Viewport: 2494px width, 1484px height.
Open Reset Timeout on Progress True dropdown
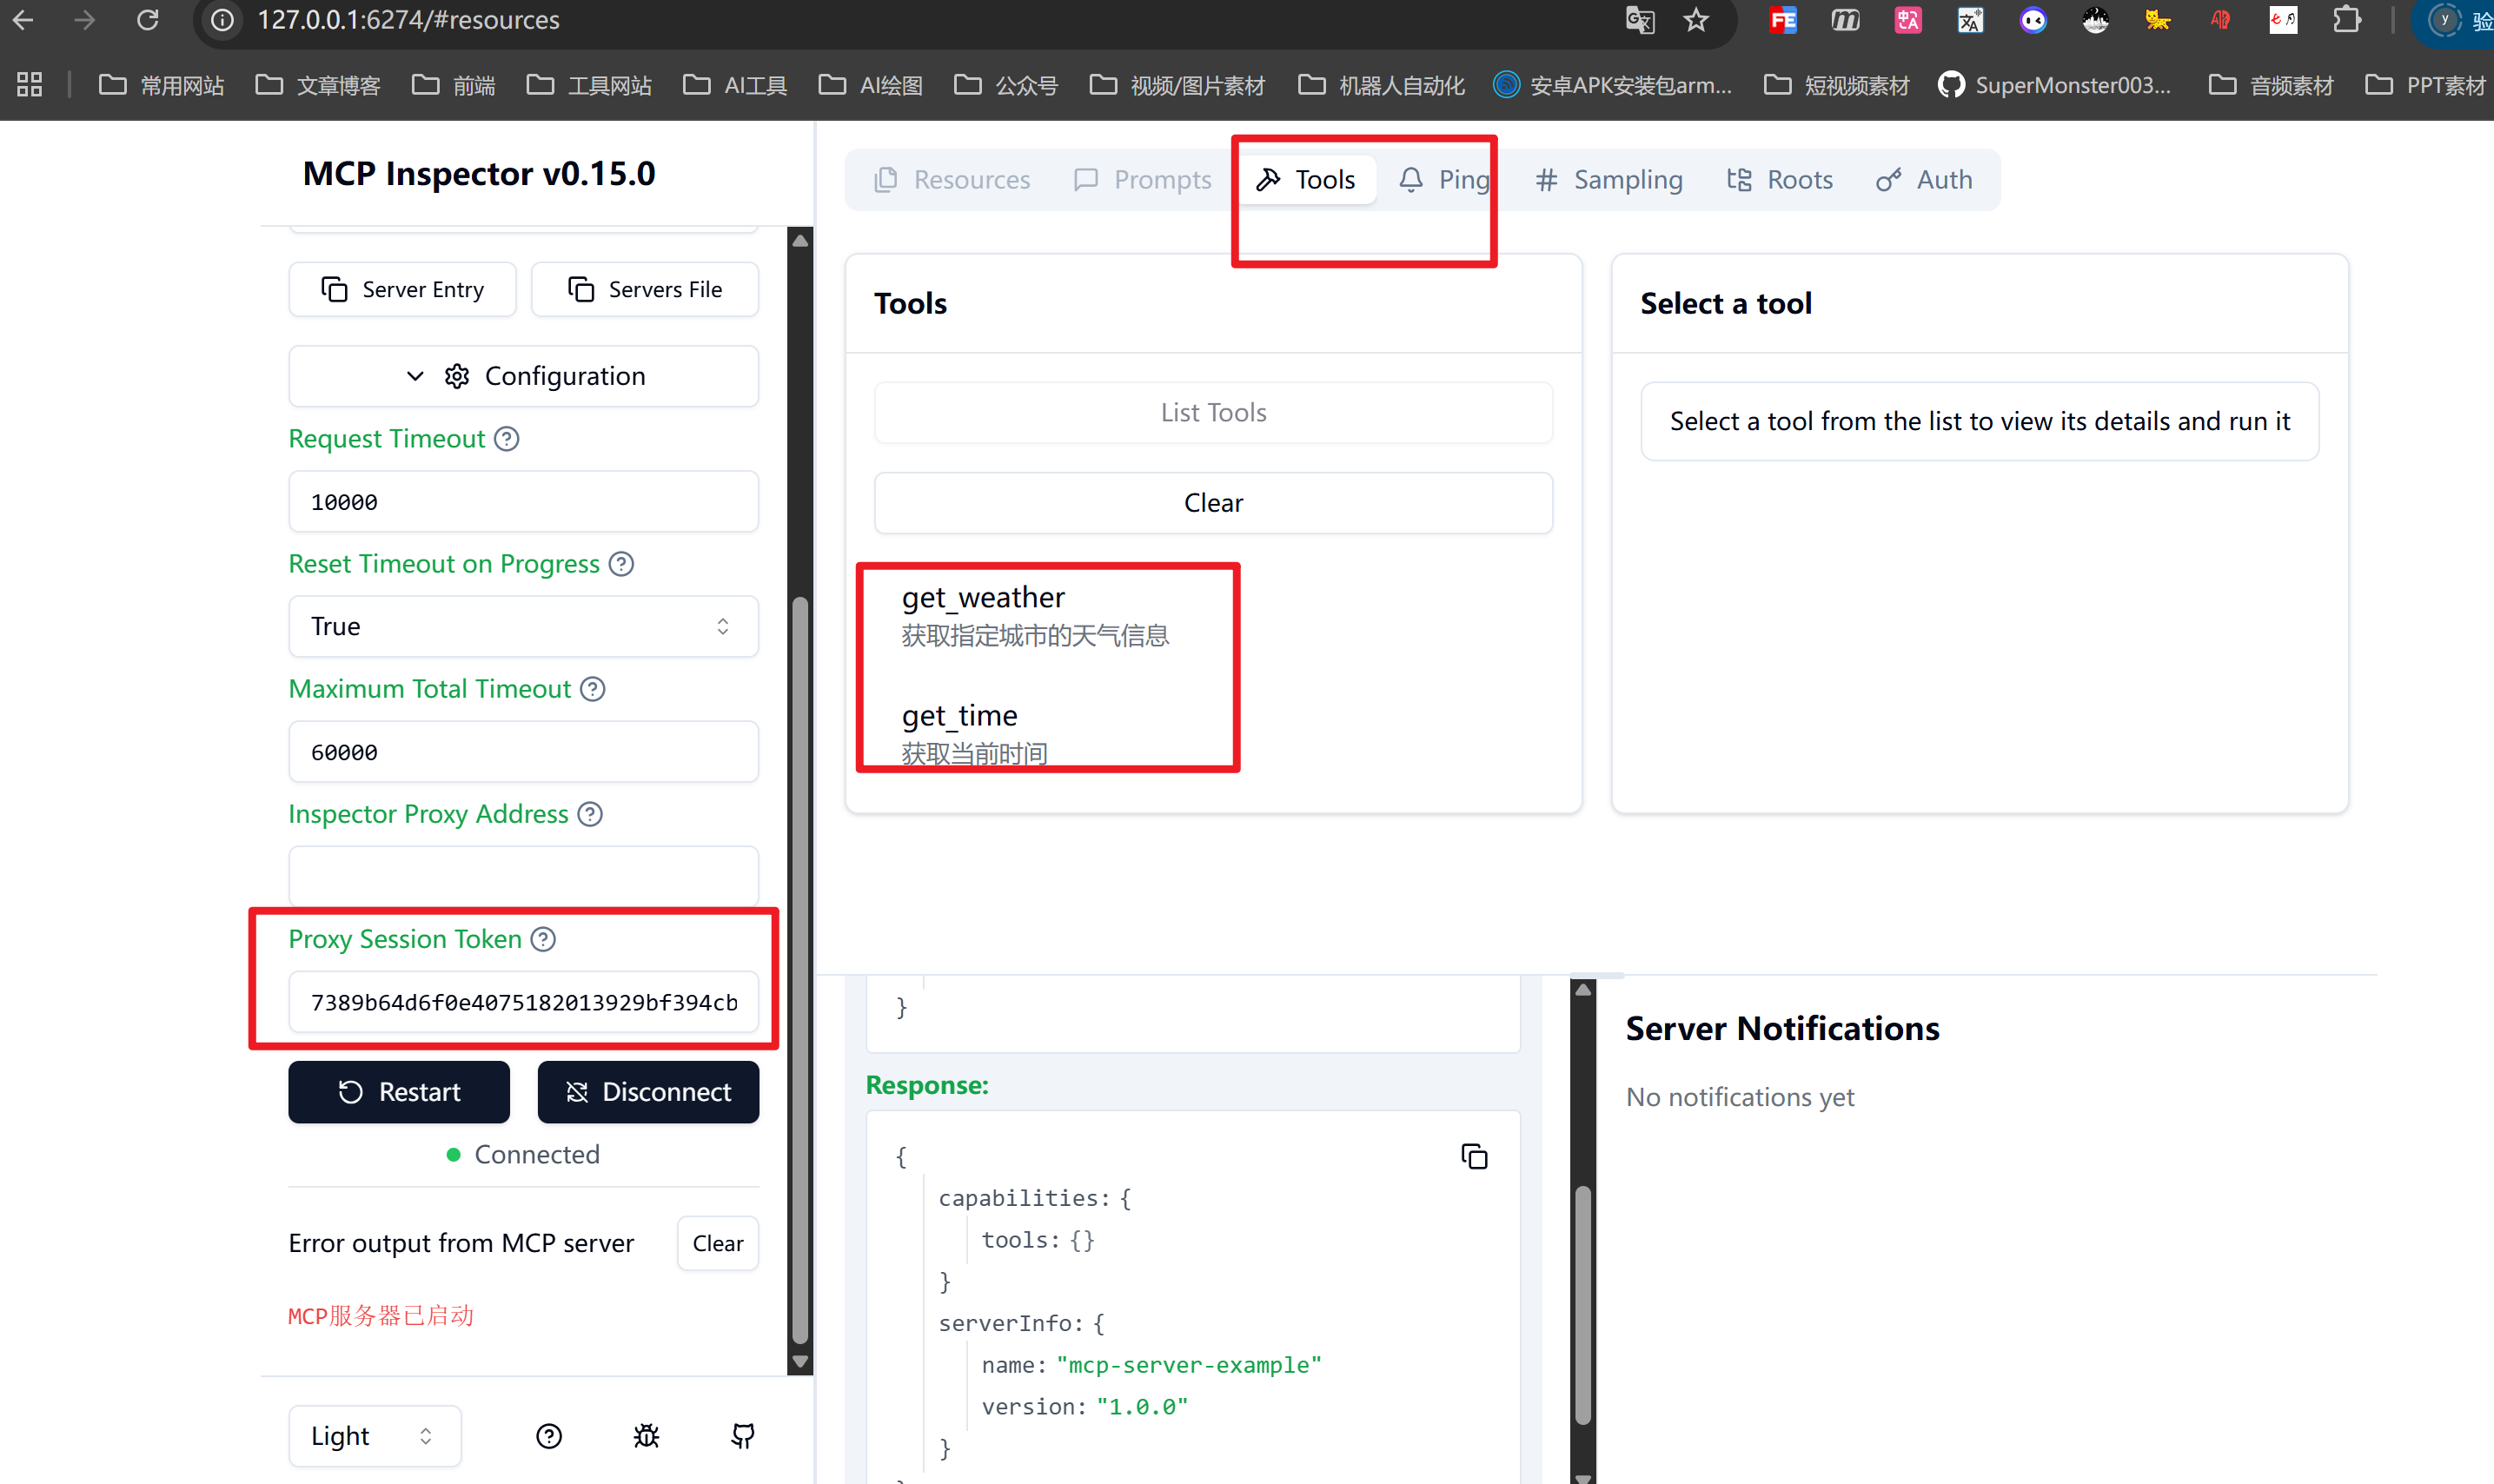pyautogui.click(x=523, y=626)
